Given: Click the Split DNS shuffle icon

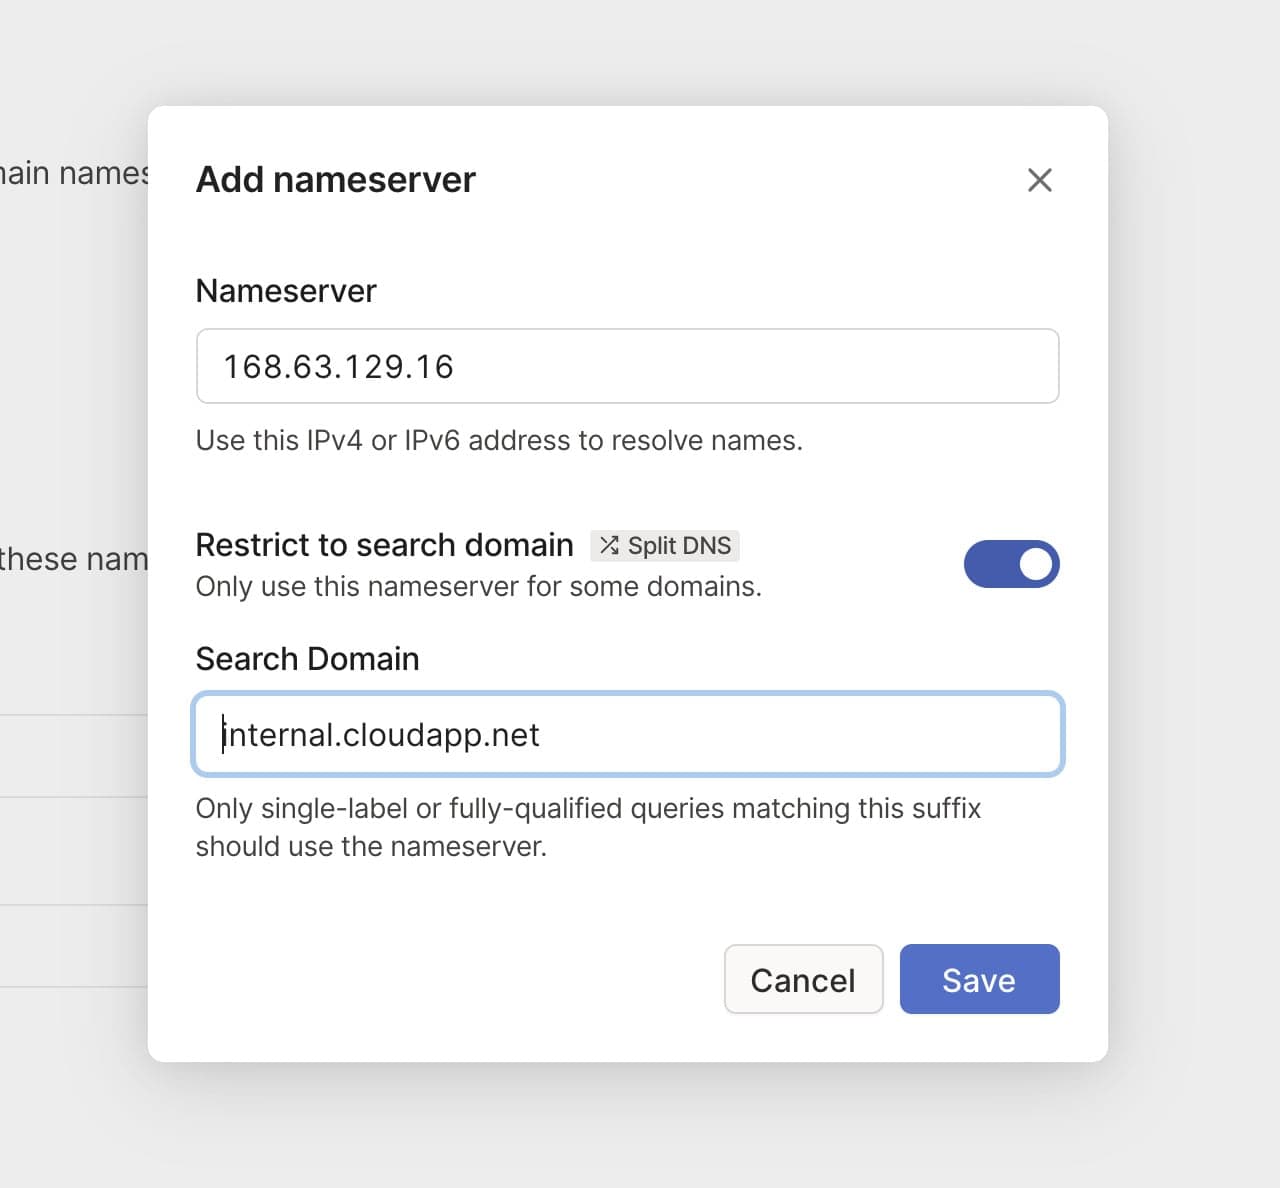Looking at the screenshot, I should [608, 545].
